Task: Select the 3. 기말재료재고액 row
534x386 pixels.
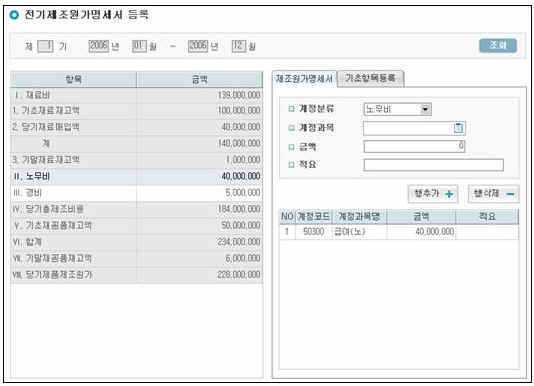Action: tap(137, 160)
